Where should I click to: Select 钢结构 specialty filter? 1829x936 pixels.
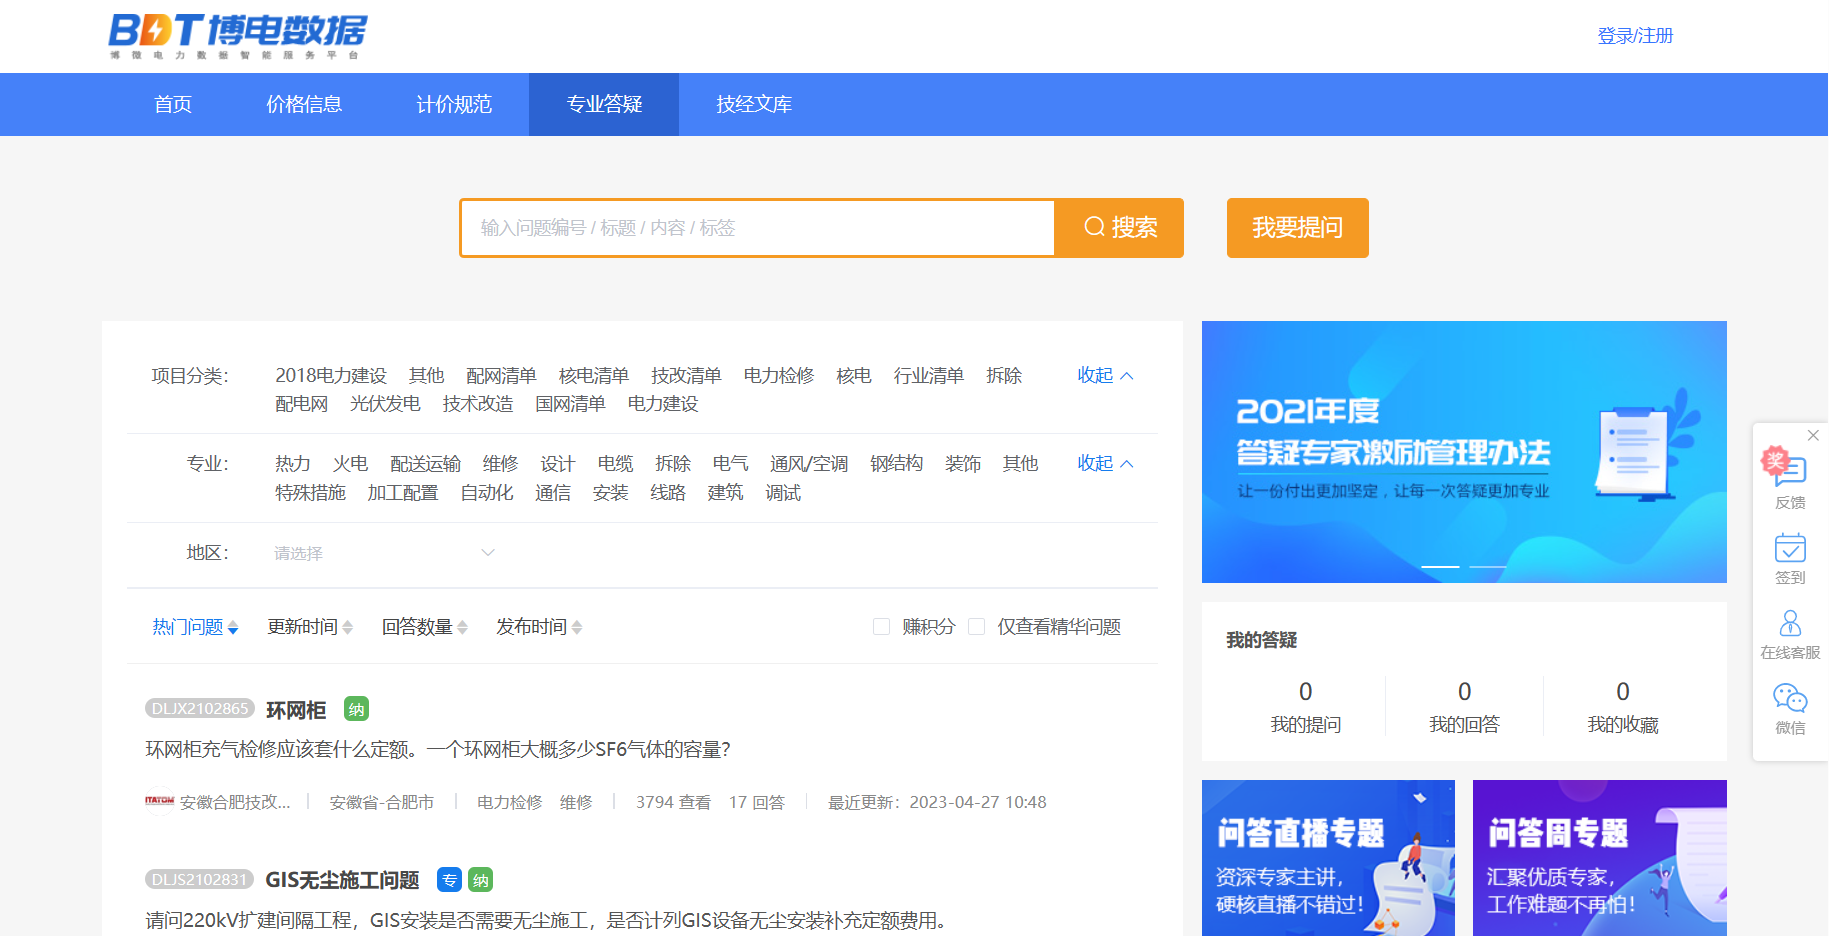point(897,463)
